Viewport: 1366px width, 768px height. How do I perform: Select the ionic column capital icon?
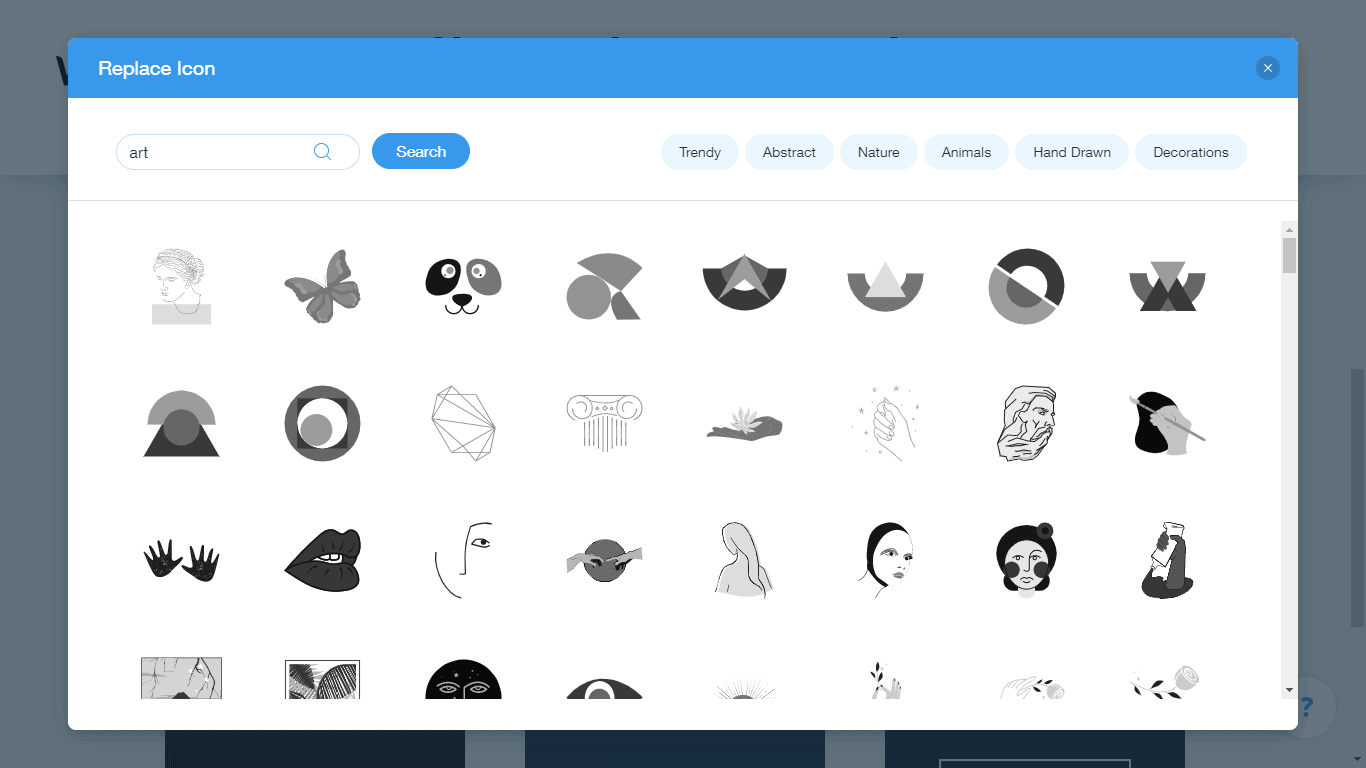pos(604,423)
